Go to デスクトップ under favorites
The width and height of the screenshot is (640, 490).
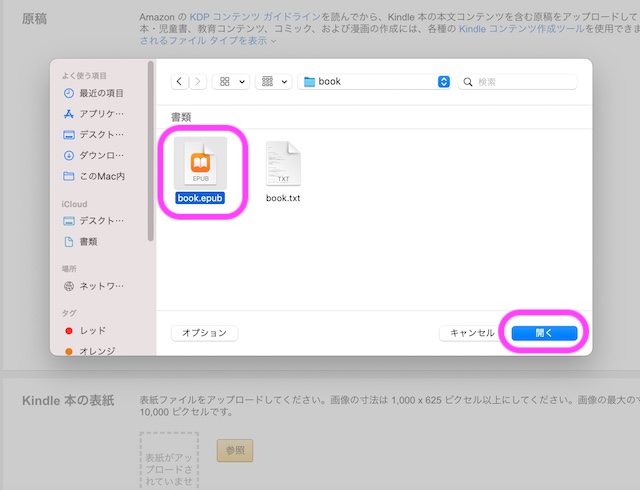[x=100, y=135]
